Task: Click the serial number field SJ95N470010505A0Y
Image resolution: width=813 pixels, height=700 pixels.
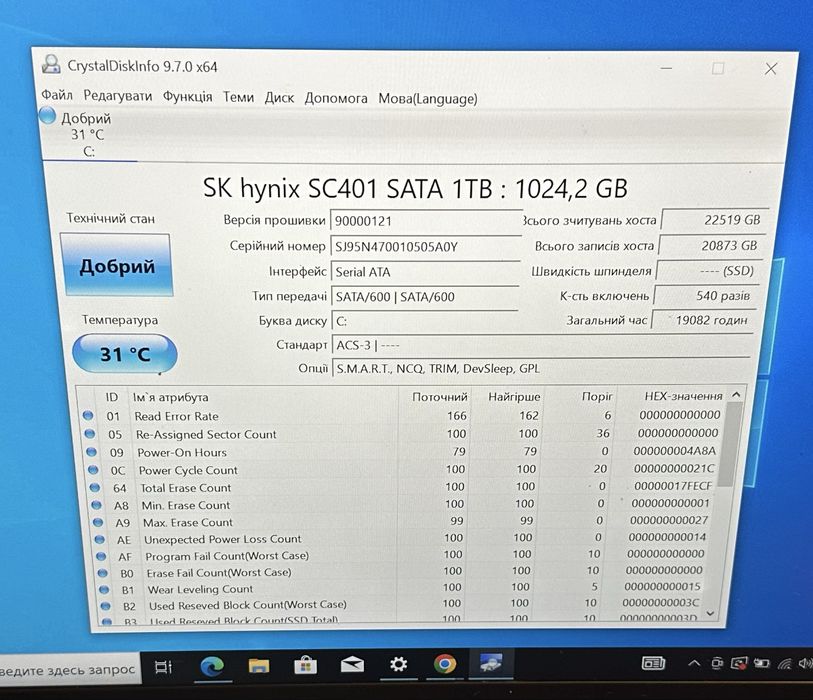Action: coord(425,246)
